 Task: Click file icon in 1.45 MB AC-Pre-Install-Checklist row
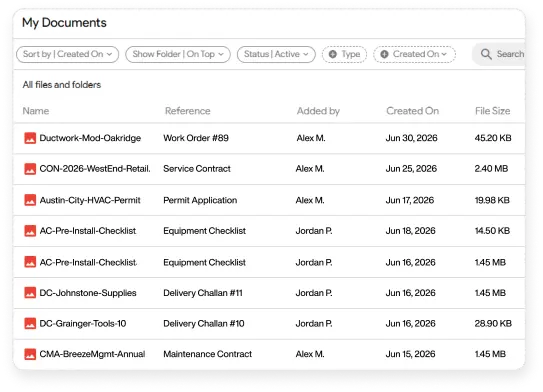pyautogui.click(x=30, y=262)
